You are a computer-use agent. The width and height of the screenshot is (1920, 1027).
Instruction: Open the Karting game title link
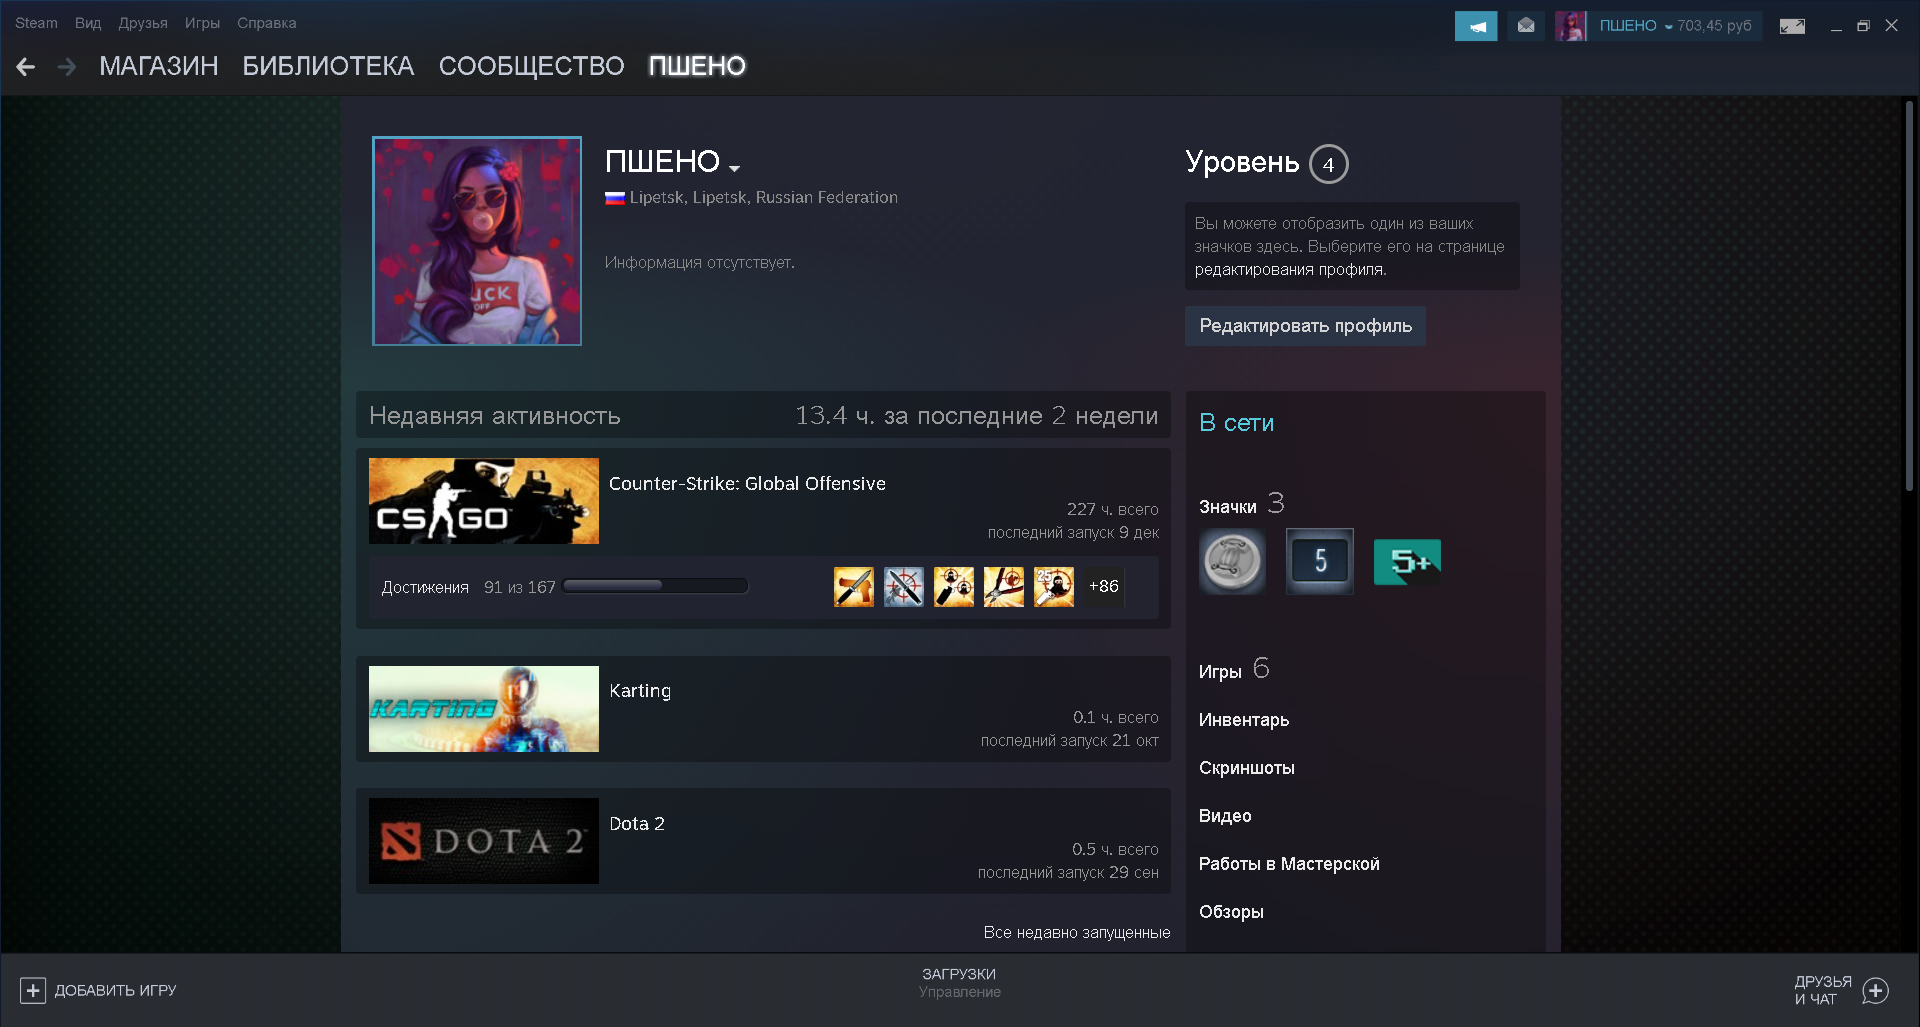click(640, 691)
